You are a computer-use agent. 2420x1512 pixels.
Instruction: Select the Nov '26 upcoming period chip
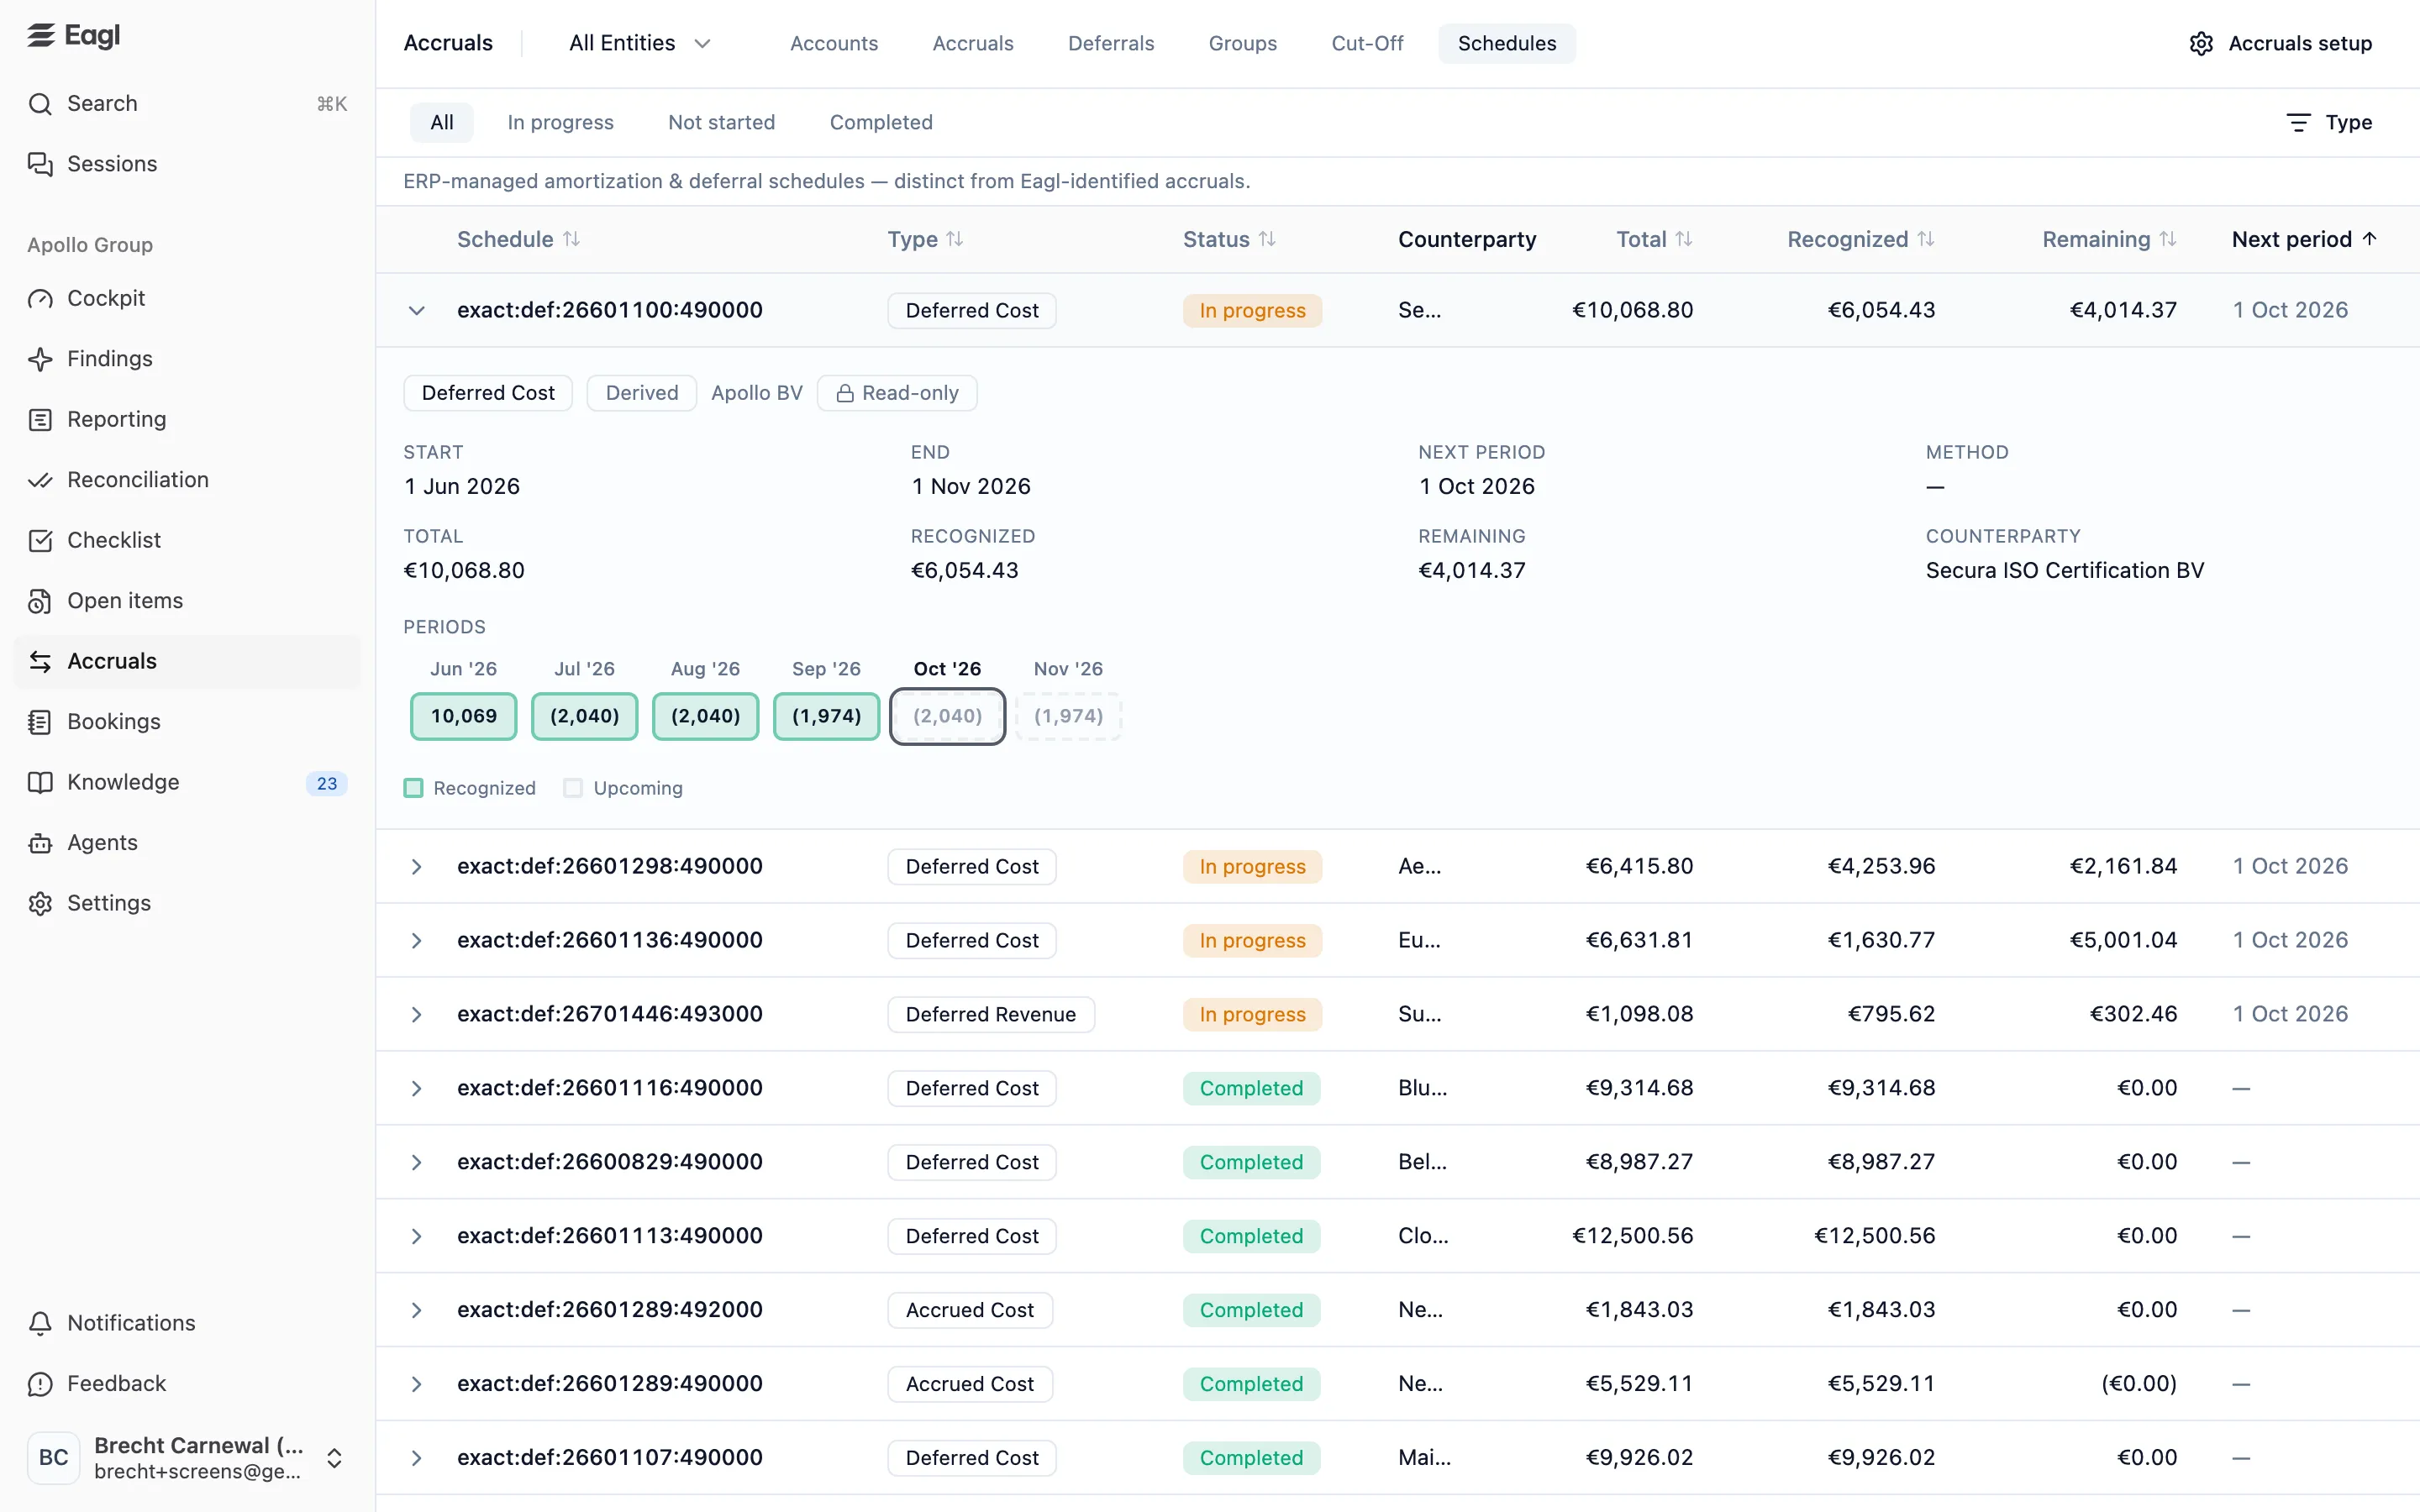1068,717
